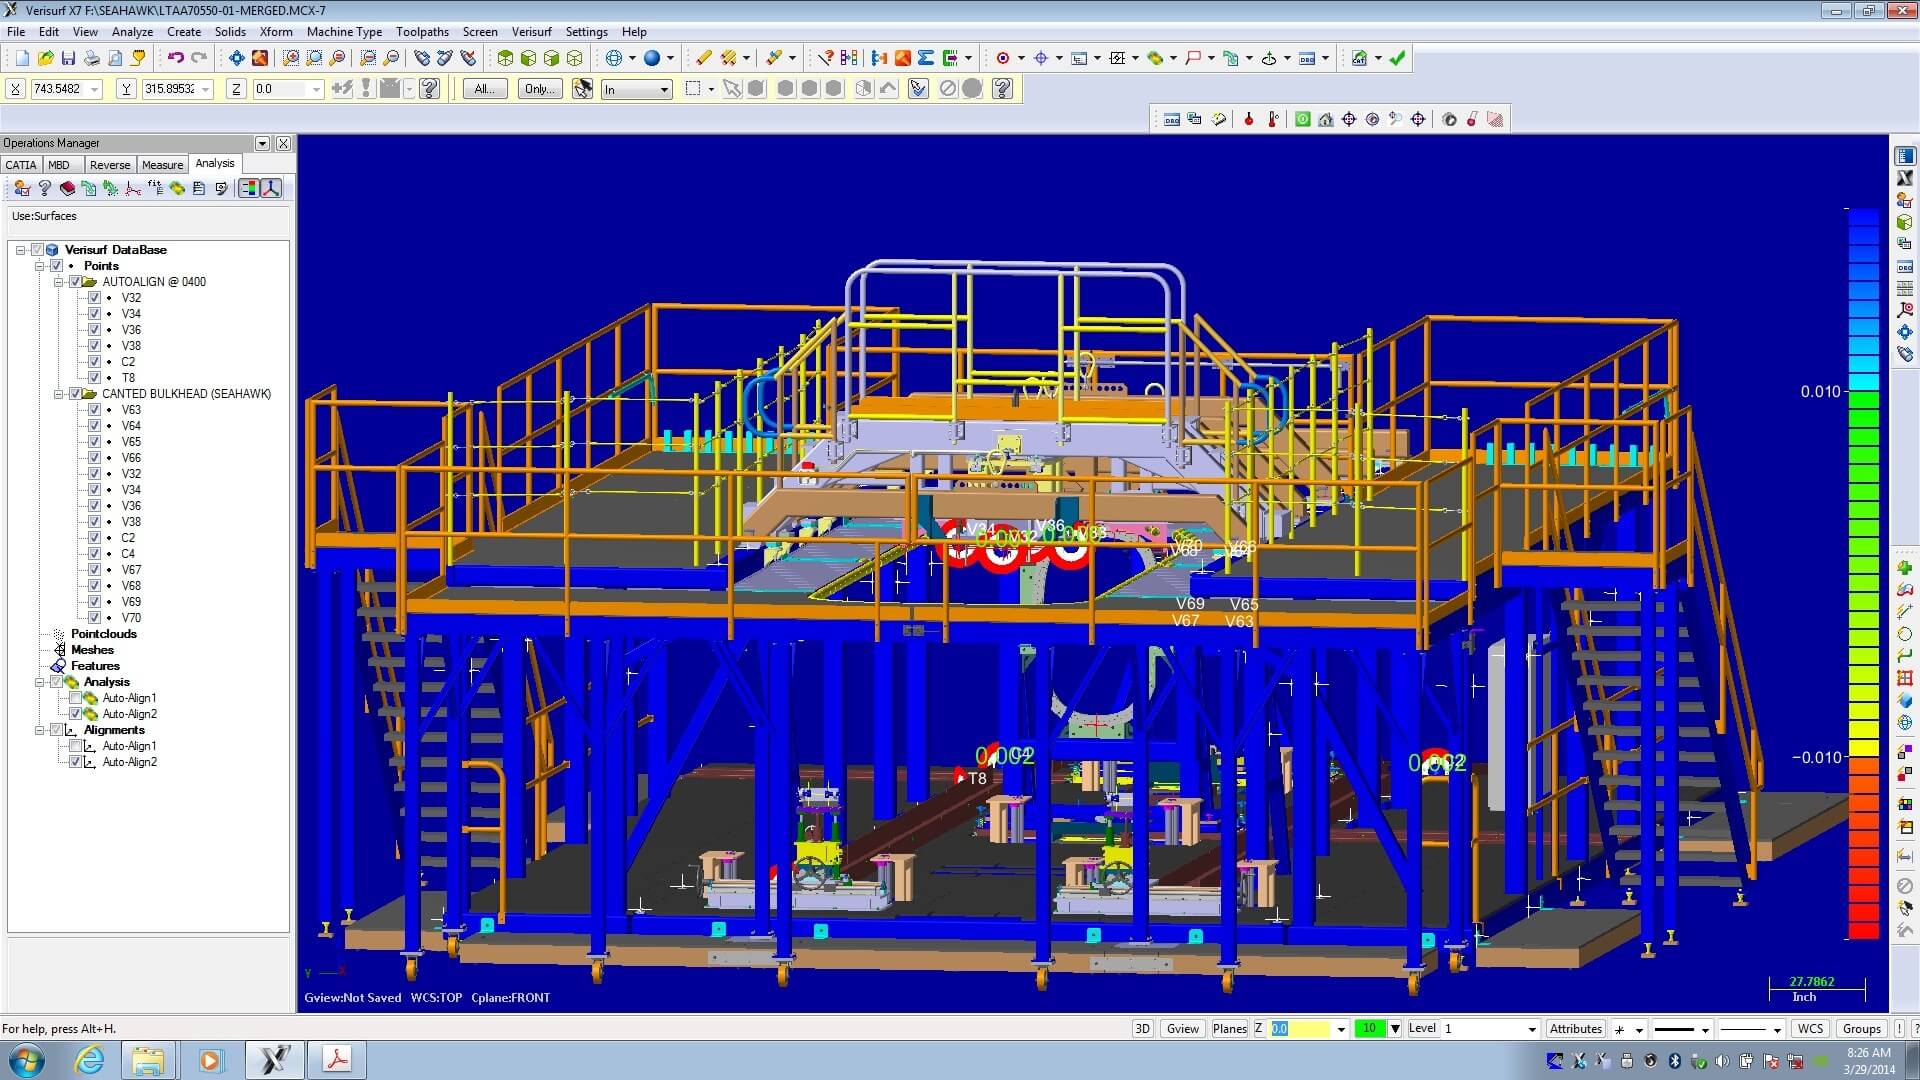The width and height of the screenshot is (1920, 1080).
Task: Click the red book icon in Operations Manager
Action: (x=67, y=188)
